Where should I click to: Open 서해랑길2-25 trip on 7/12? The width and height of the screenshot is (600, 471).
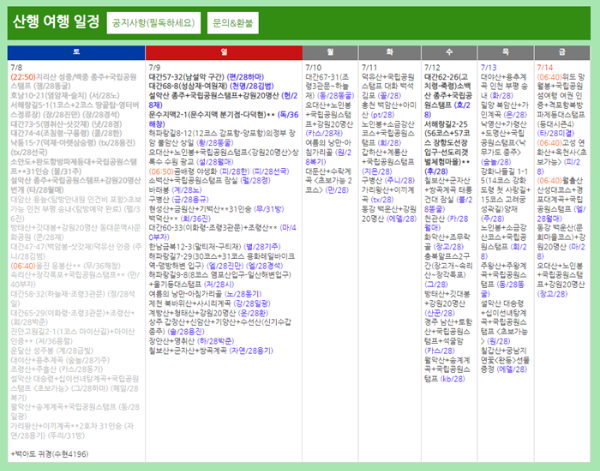click(448, 147)
